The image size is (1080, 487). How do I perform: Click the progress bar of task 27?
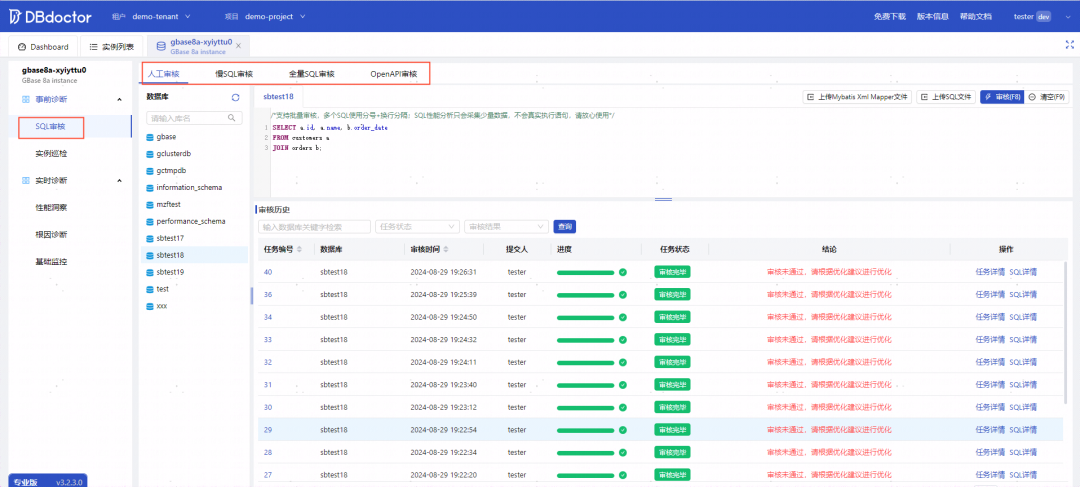585,475
